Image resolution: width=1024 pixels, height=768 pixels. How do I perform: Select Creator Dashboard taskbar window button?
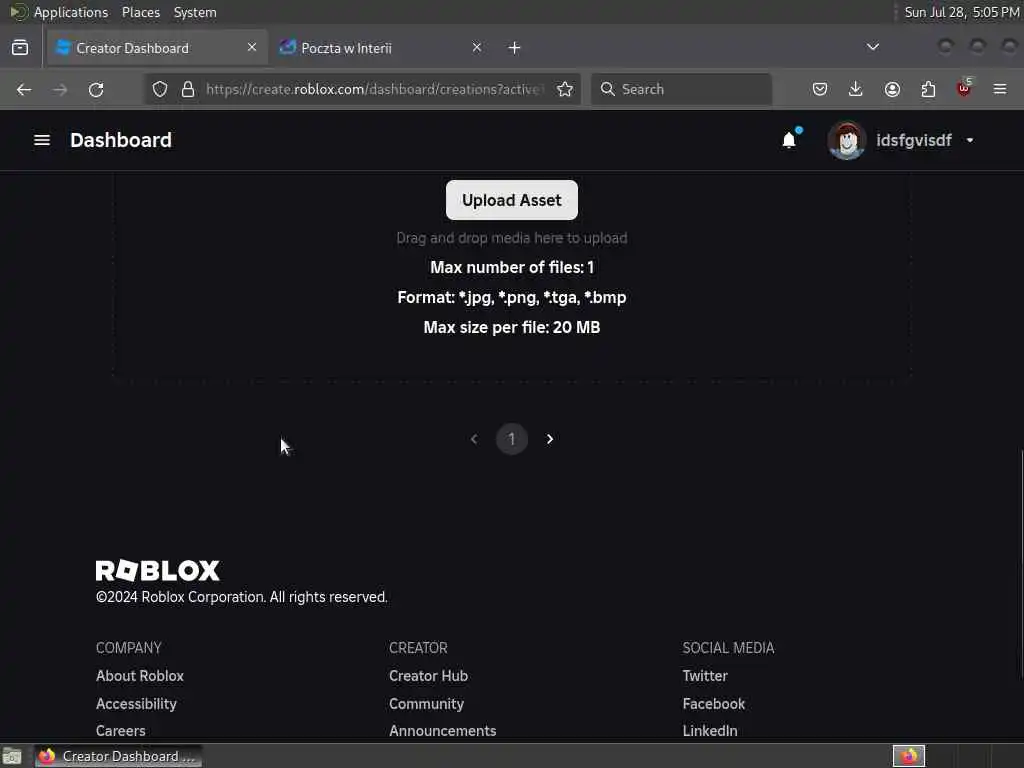point(118,756)
